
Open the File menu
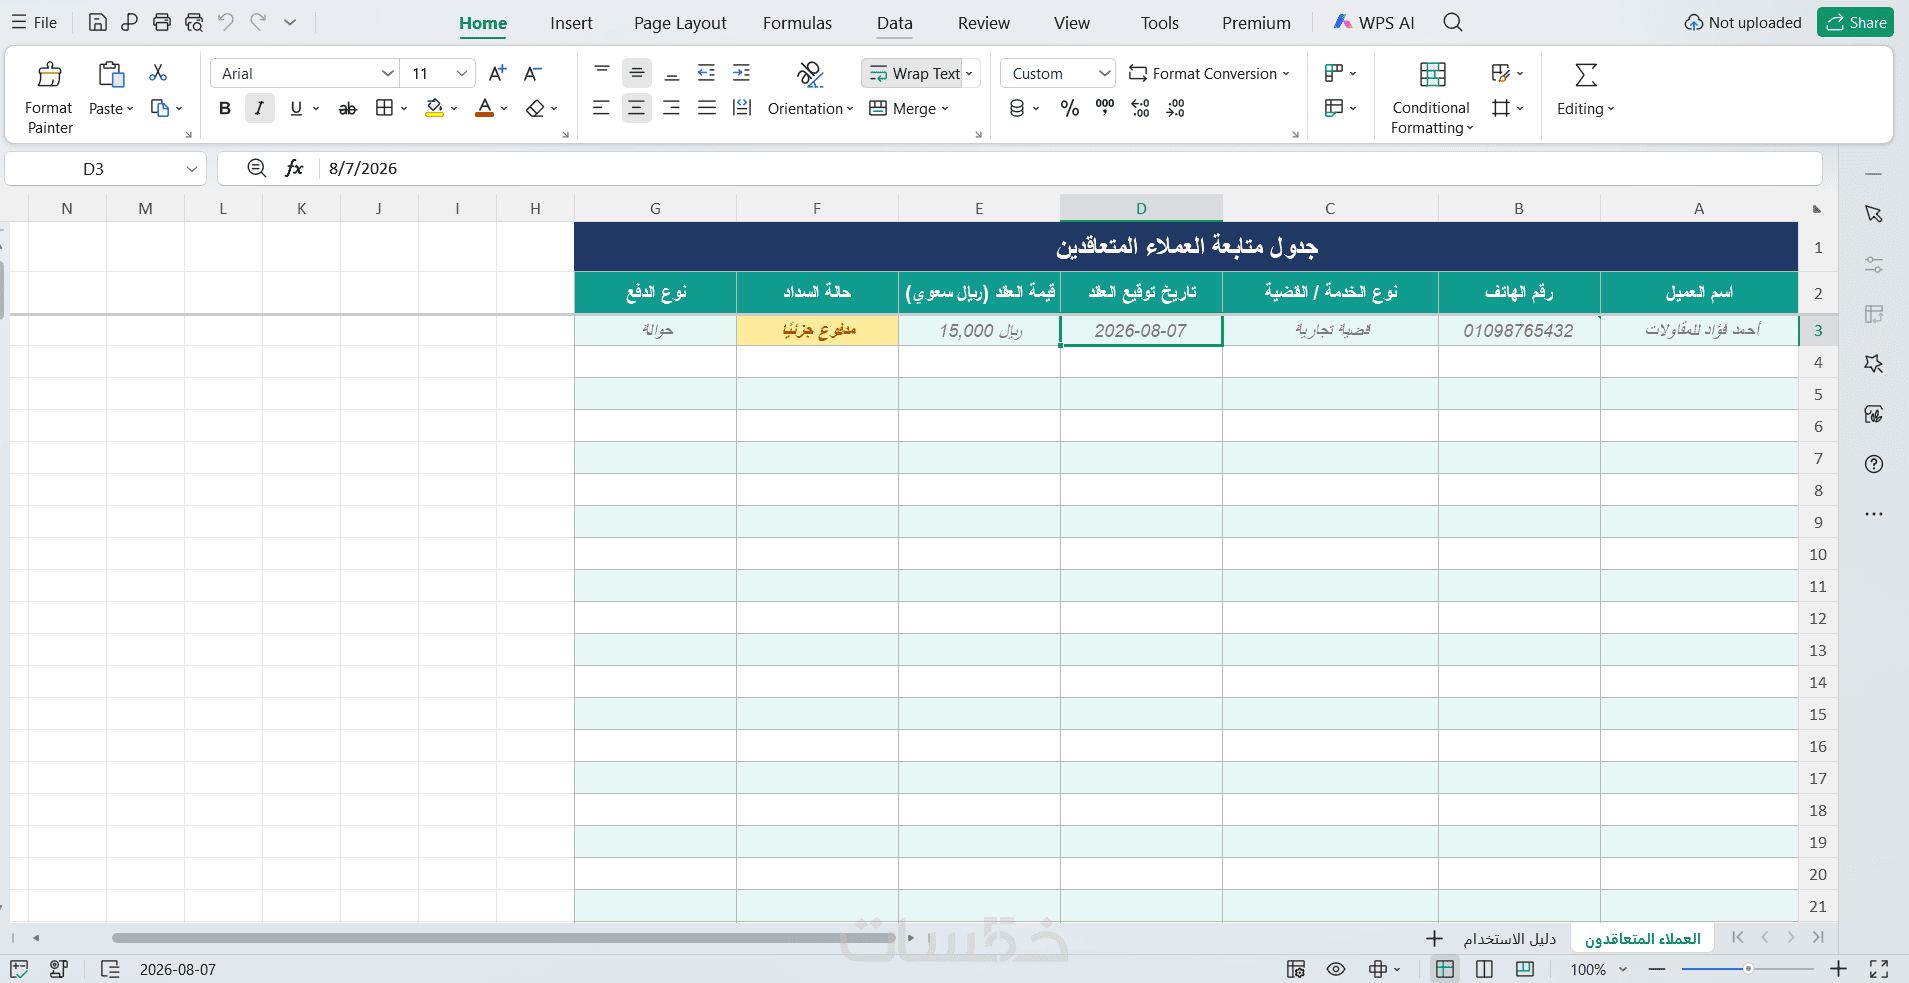click(x=35, y=22)
